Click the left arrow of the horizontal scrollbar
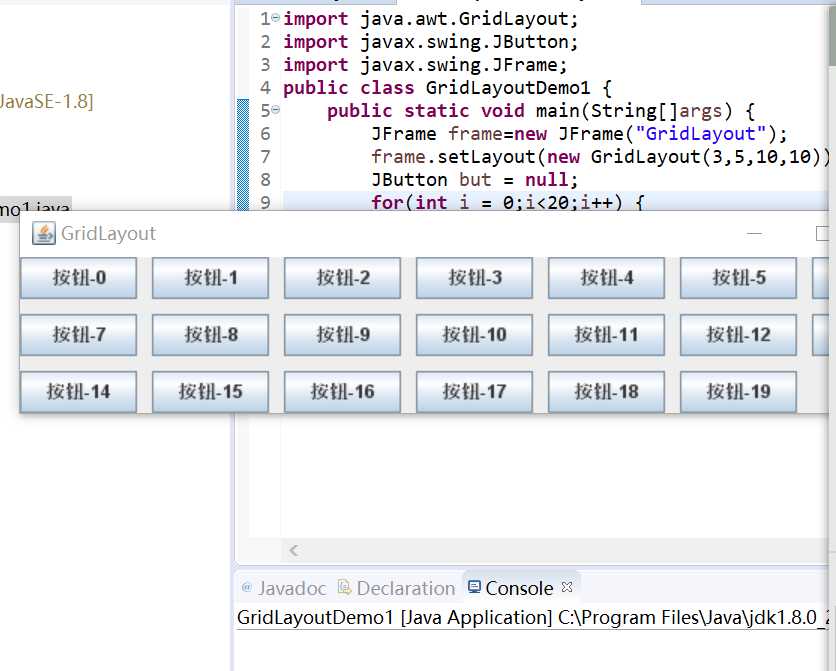 (294, 551)
